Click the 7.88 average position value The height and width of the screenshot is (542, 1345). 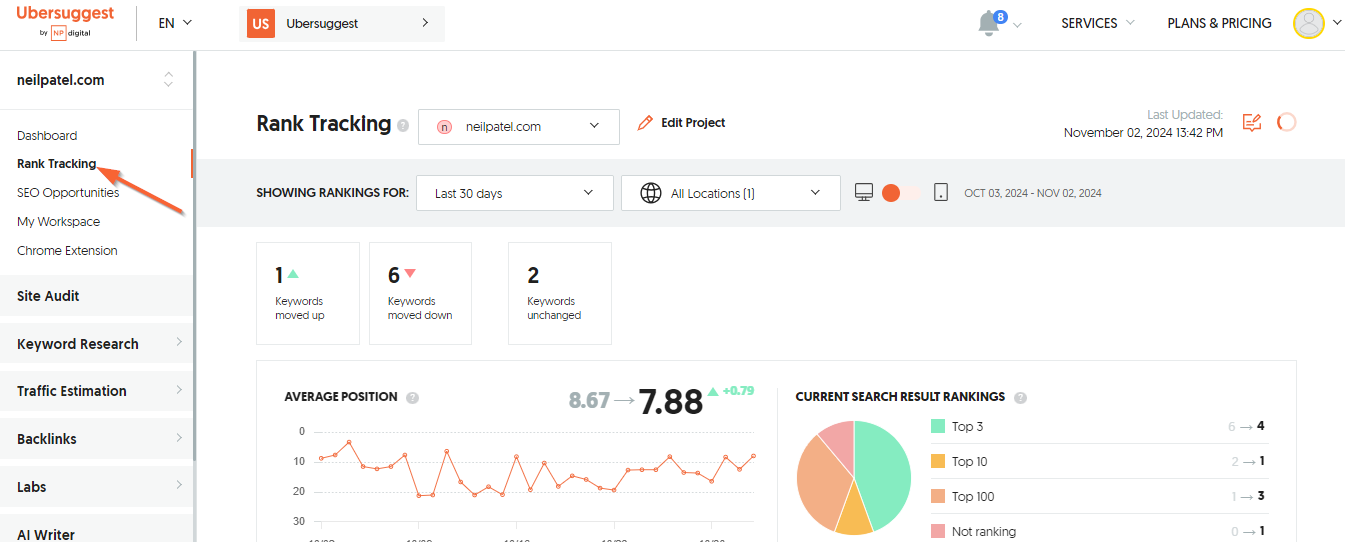671,402
